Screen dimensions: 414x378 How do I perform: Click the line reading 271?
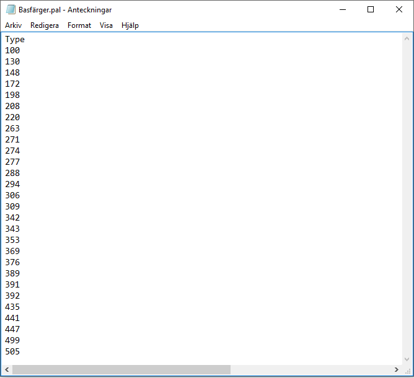(12, 140)
